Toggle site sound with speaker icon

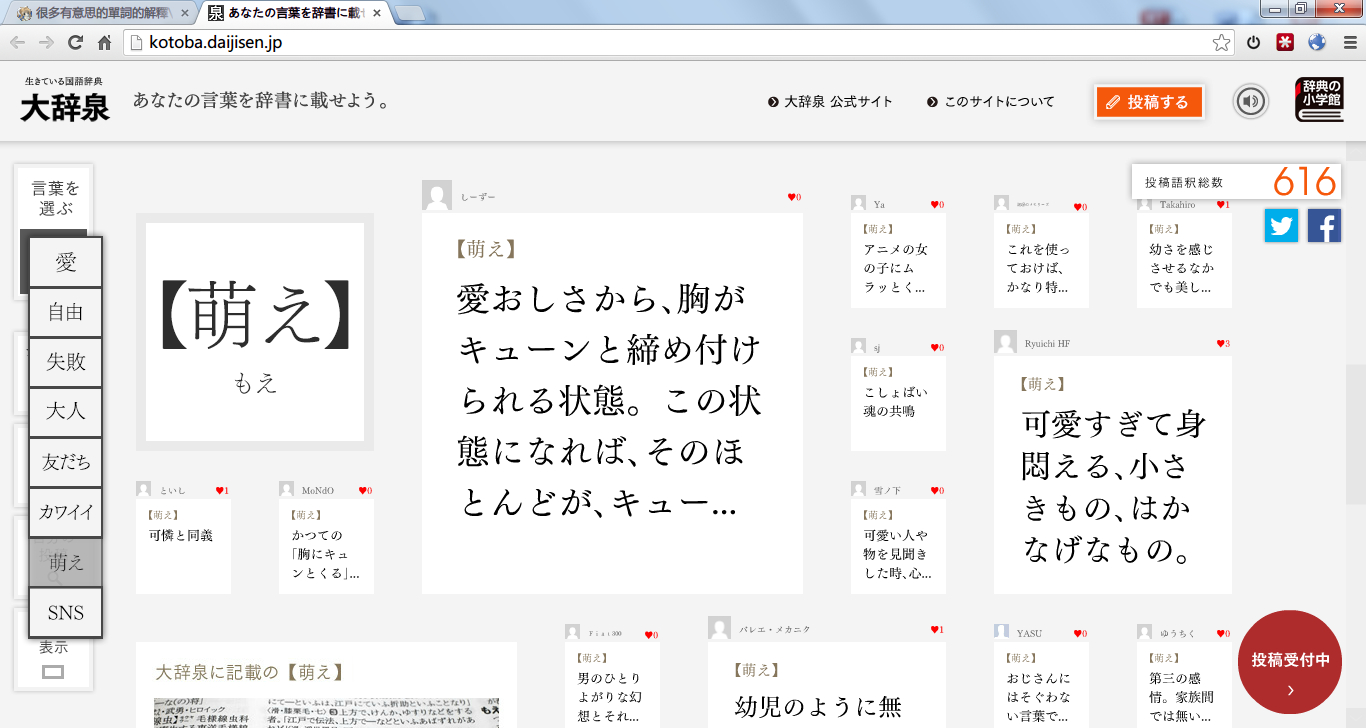pos(1250,102)
